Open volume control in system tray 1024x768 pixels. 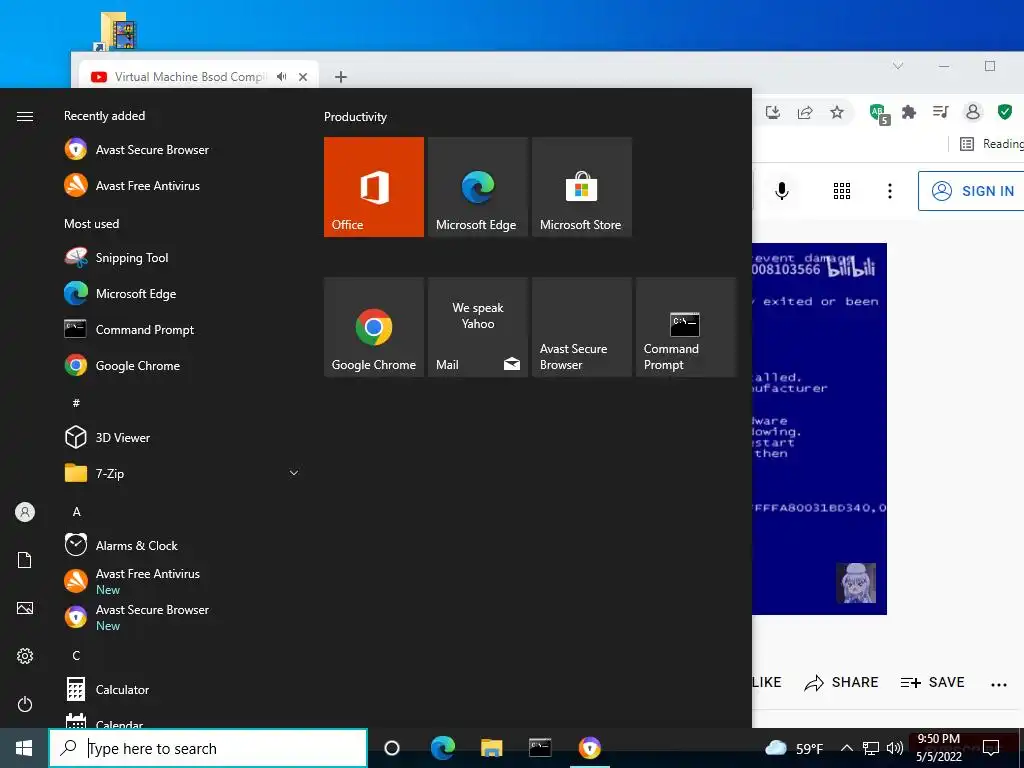tap(895, 748)
